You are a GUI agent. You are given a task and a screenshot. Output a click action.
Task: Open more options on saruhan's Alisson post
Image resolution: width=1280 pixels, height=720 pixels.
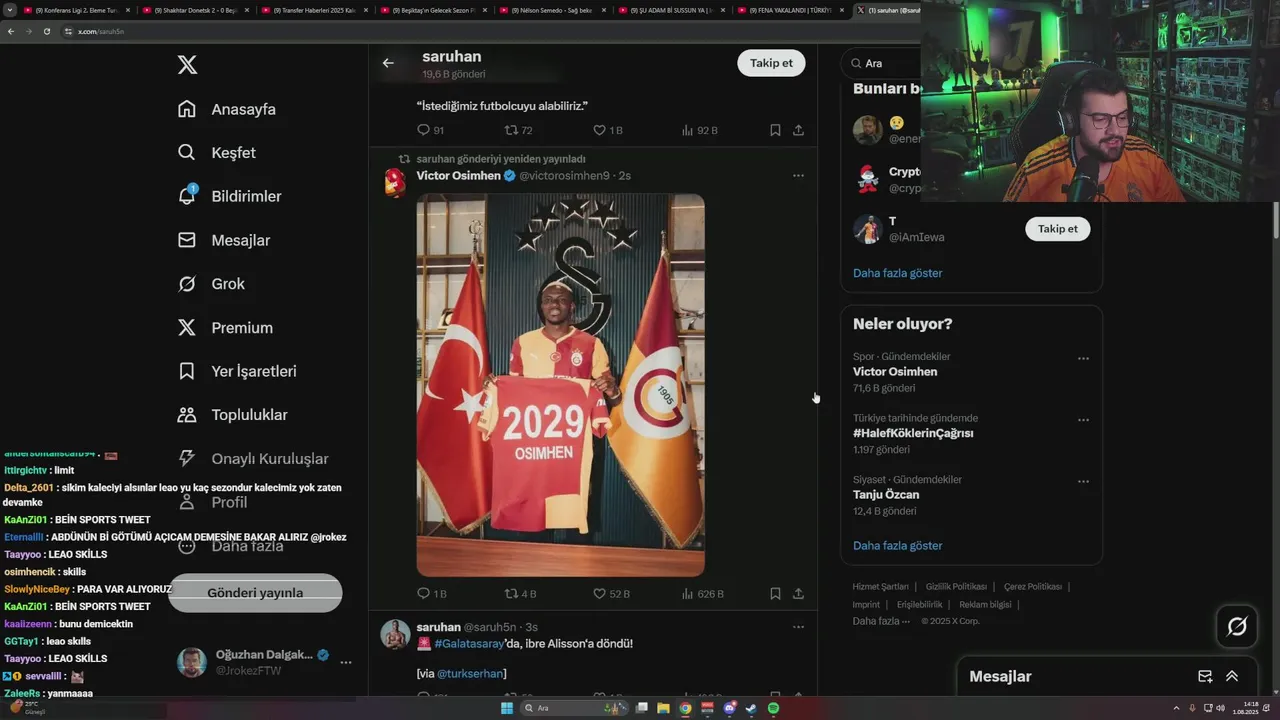[798, 627]
